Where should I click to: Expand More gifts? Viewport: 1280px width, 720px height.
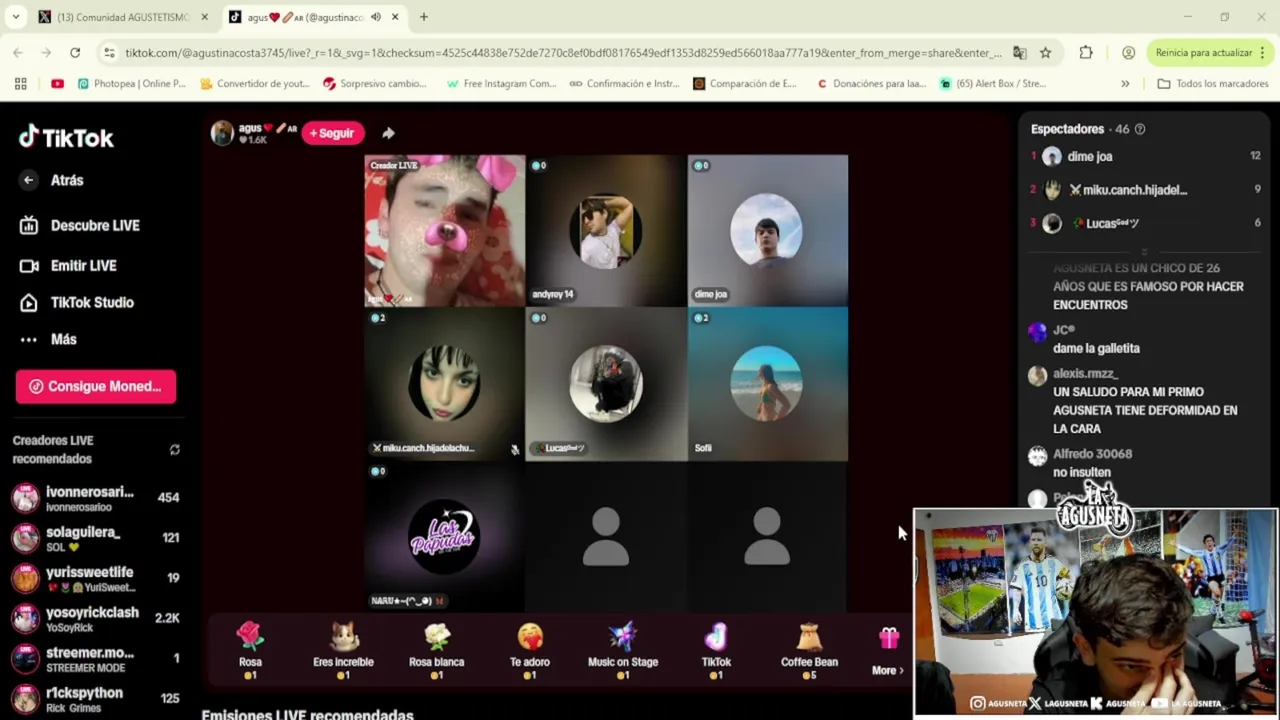click(x=887, y=651)
